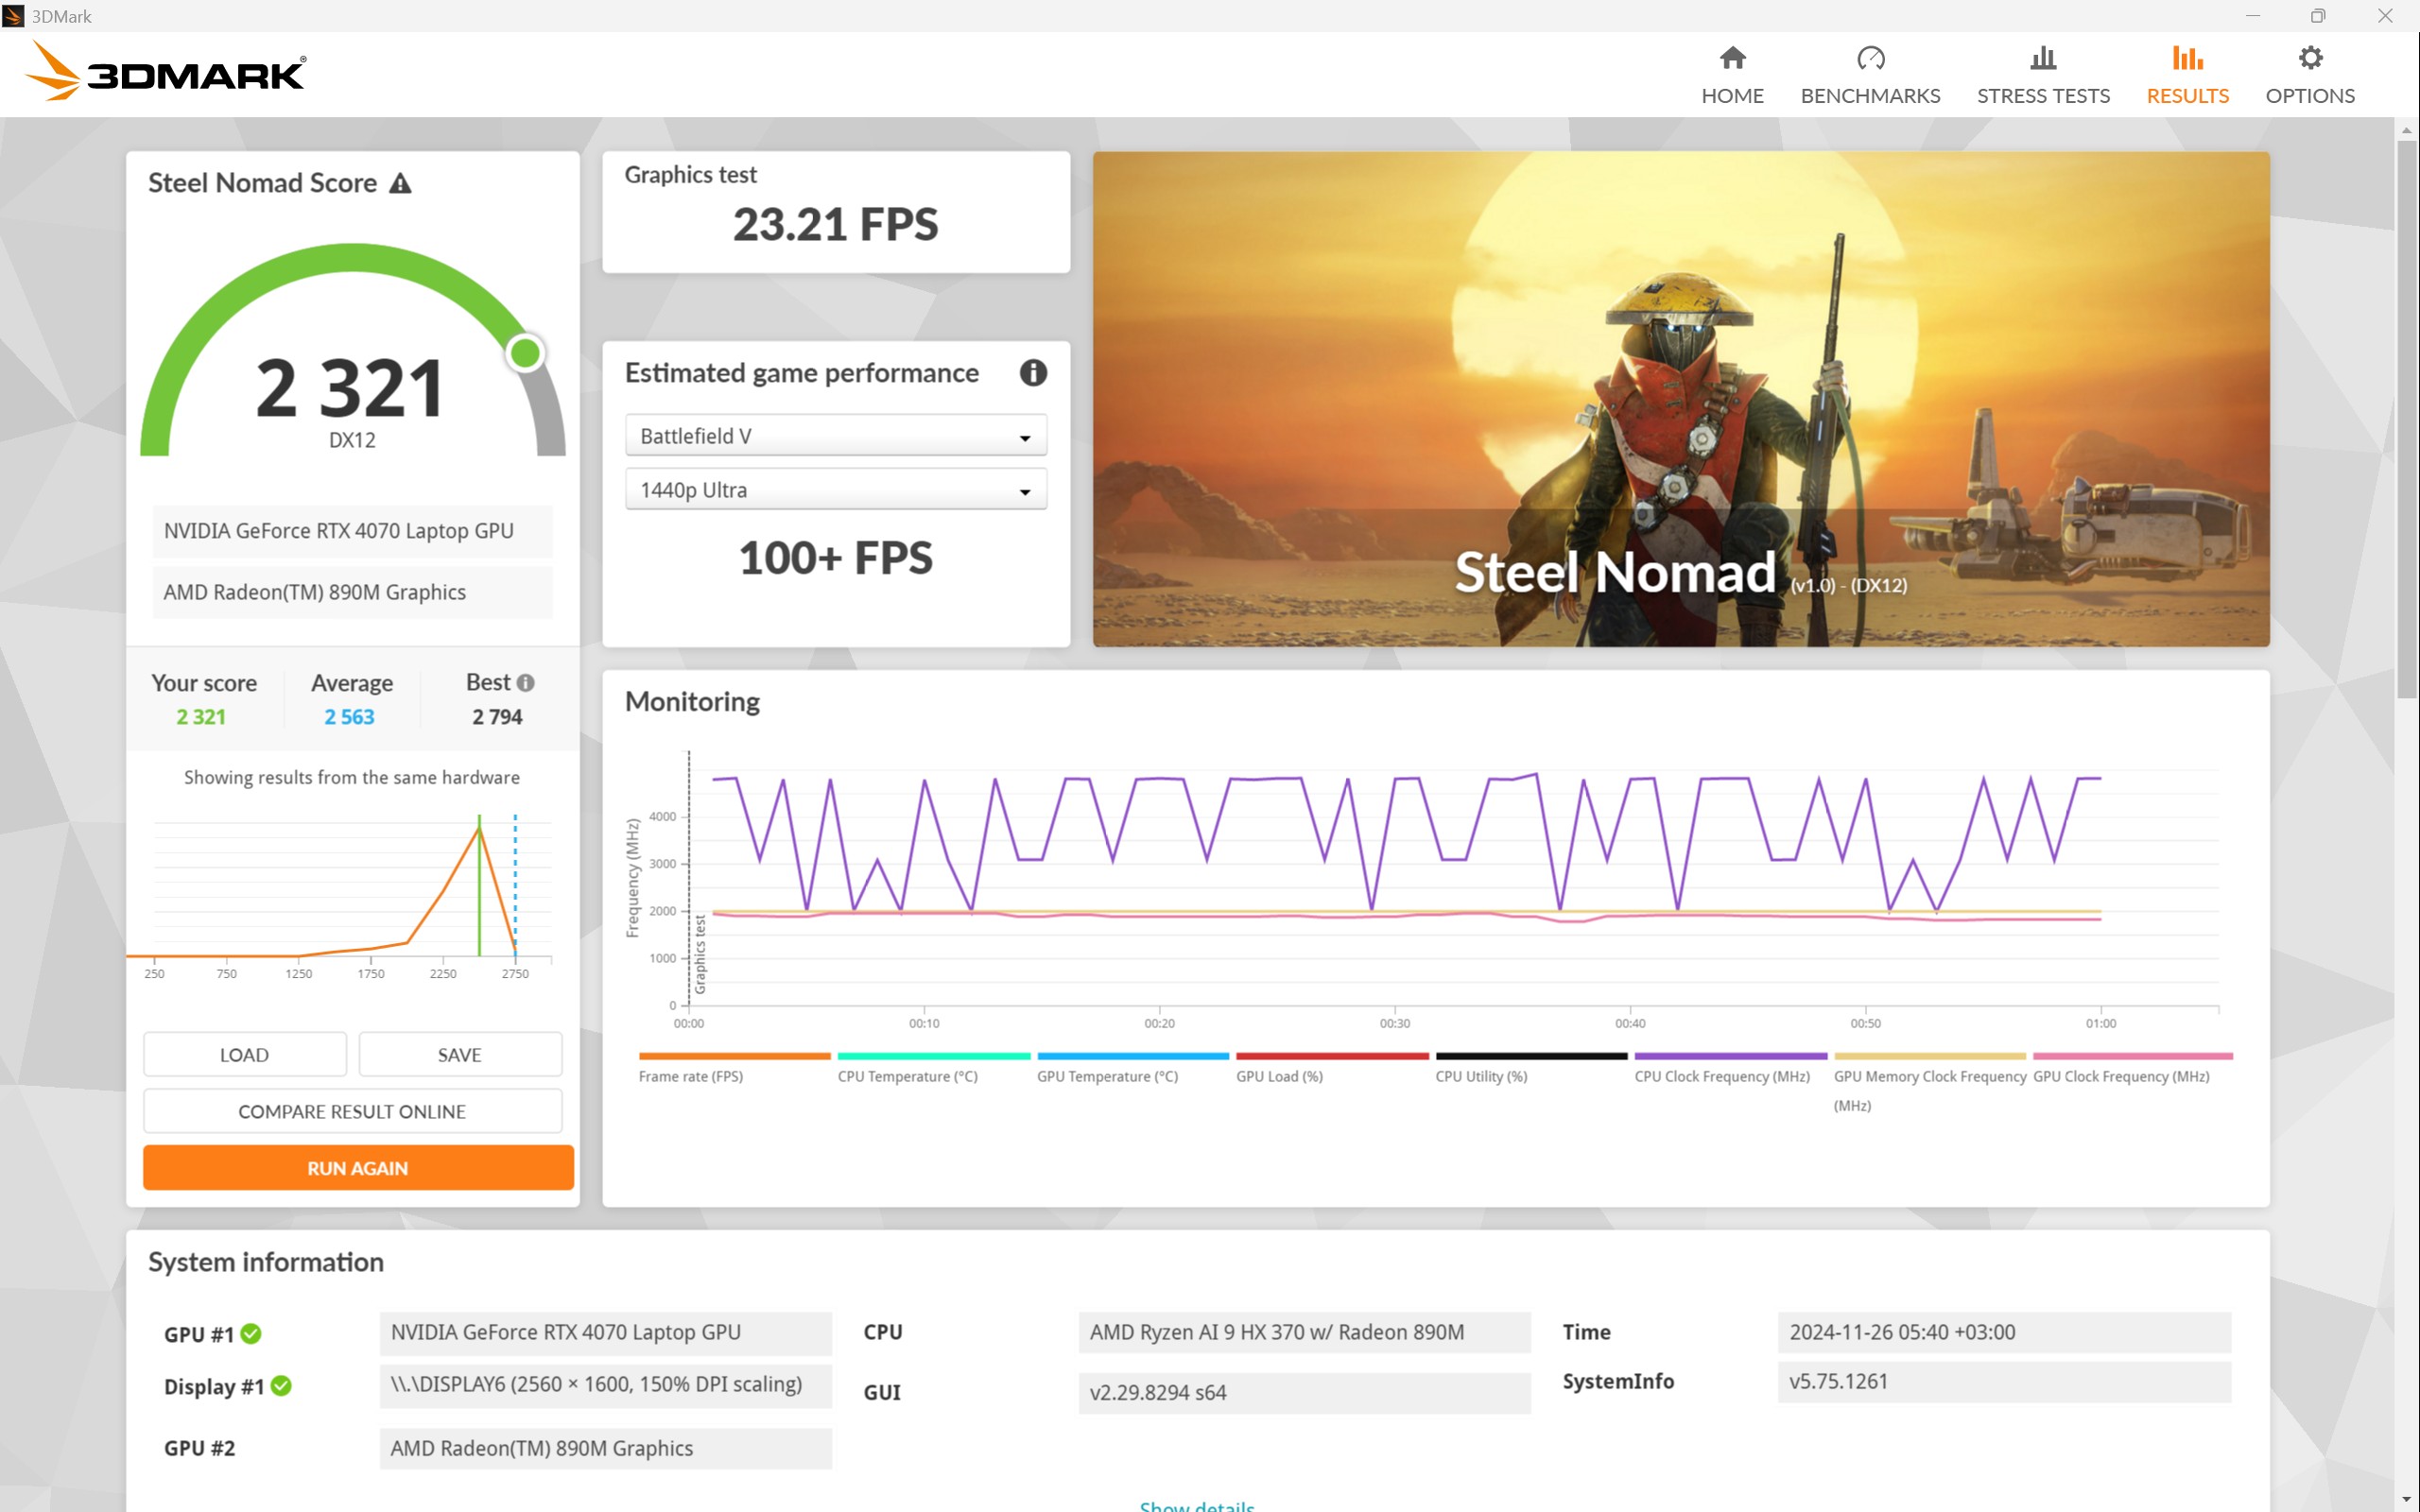This screenshot has height=1512, width=2420.
Task: Click the NVIDIA GeForce RTX 4070 Laptop GPU field under GPU #1
Action: click(x=606, y=1333)
